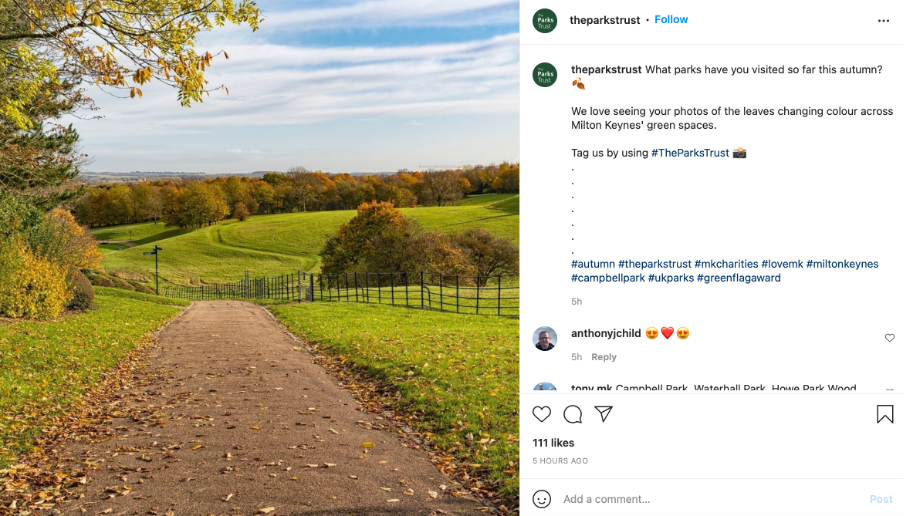Open the #TheParksTrust hashtag in caption
Screen dimensions: 904x516
(689, 153)
